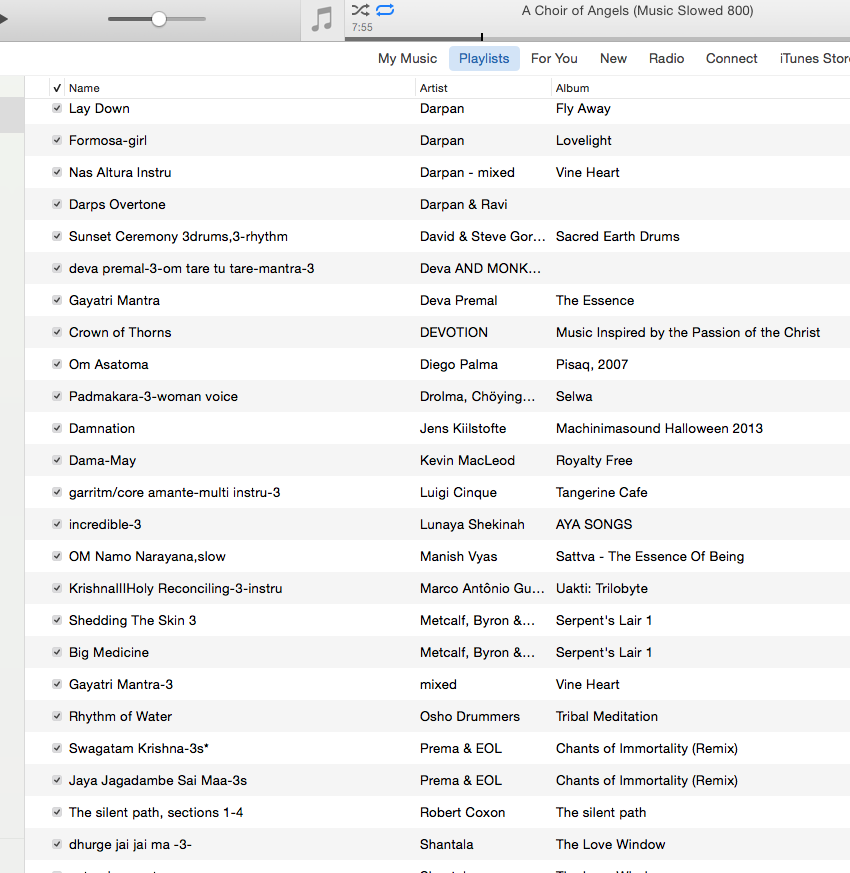Select the song Big Medicine
850x873 pixels.
109,653
